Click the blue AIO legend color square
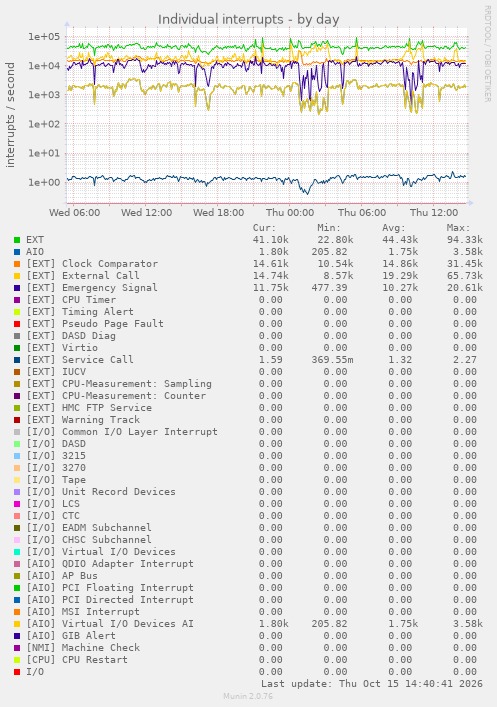Image resolution: width=497 pixels, height=707 pixels. coord(17,252)
